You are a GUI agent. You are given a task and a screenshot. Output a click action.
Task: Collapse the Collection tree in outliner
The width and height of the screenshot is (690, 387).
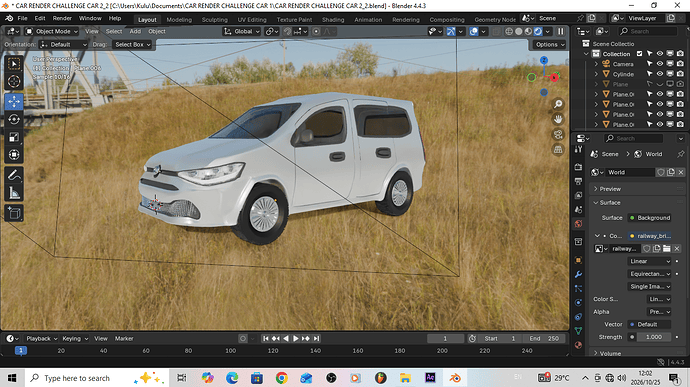point(586,54)
